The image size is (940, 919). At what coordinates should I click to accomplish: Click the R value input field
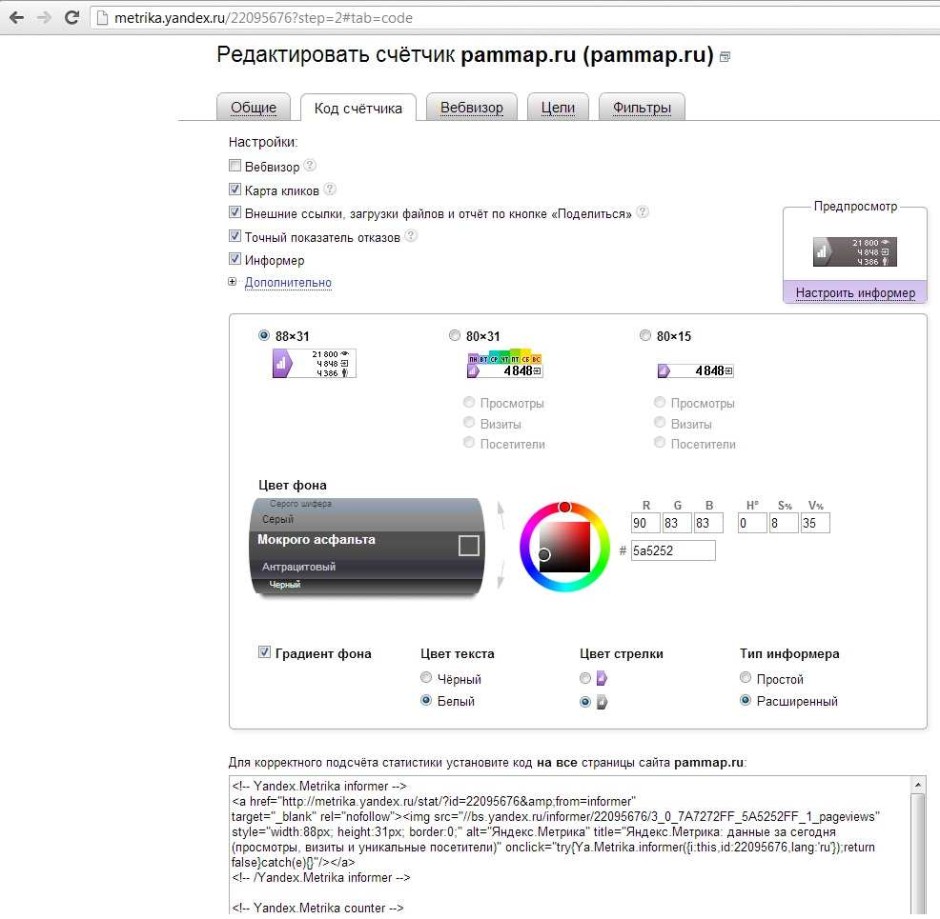[x=645, y=523]
